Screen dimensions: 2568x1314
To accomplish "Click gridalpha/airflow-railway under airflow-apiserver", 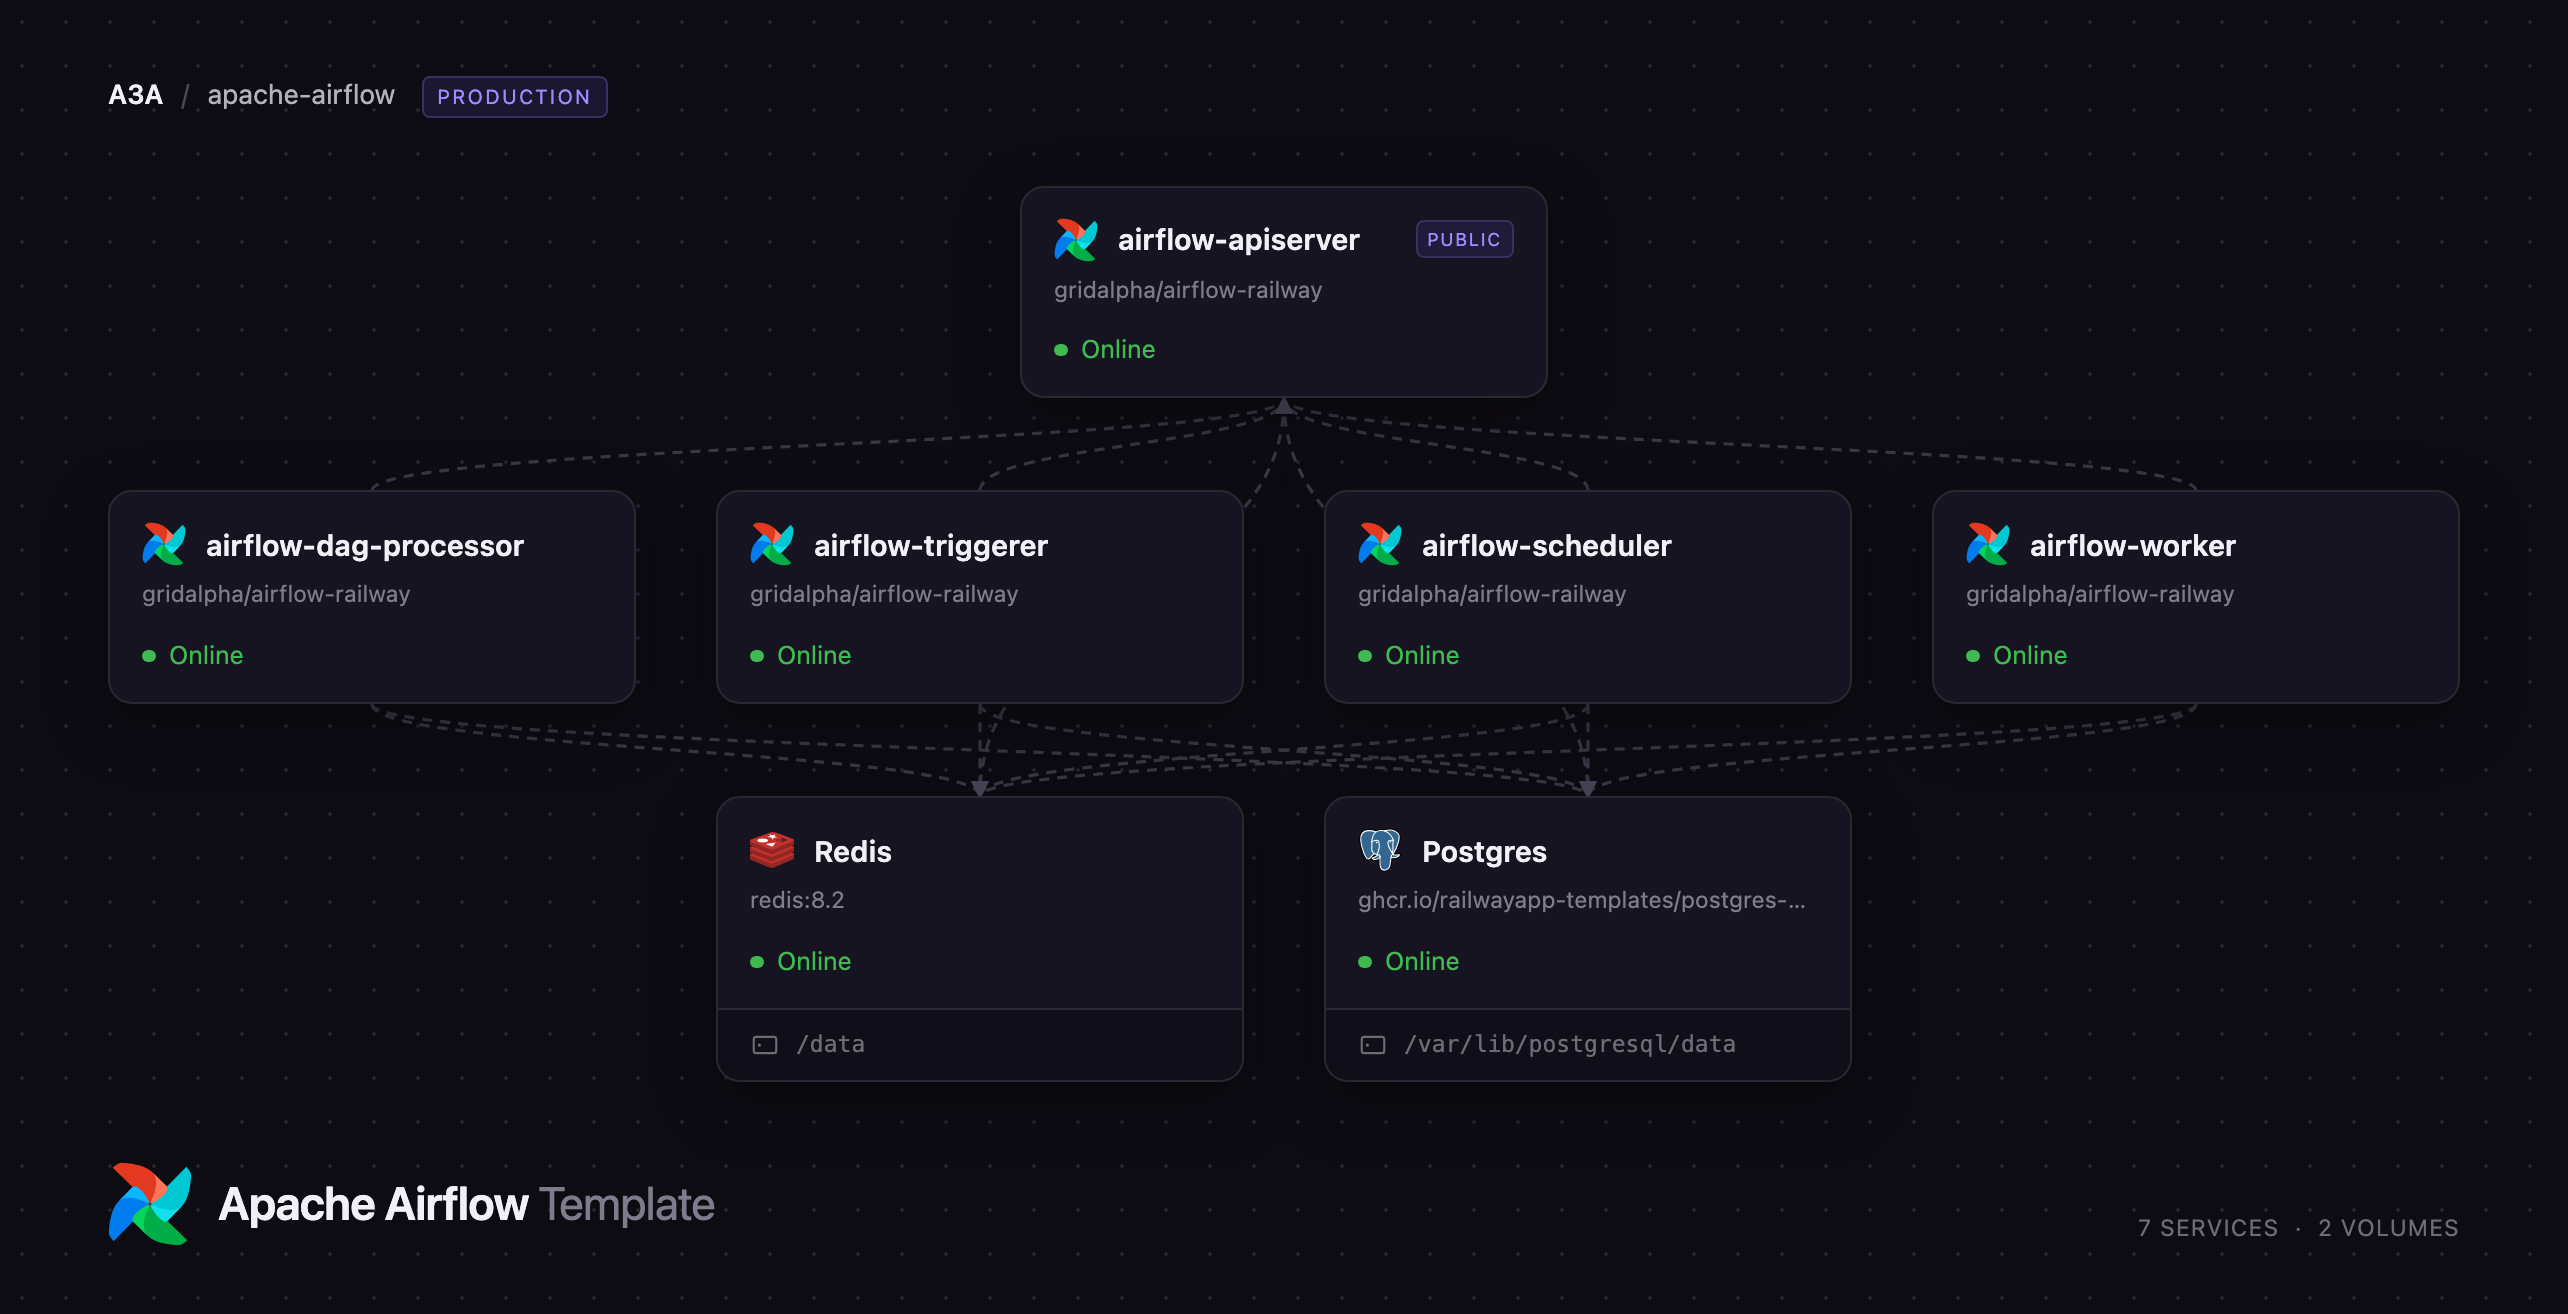I will 1188,291.
